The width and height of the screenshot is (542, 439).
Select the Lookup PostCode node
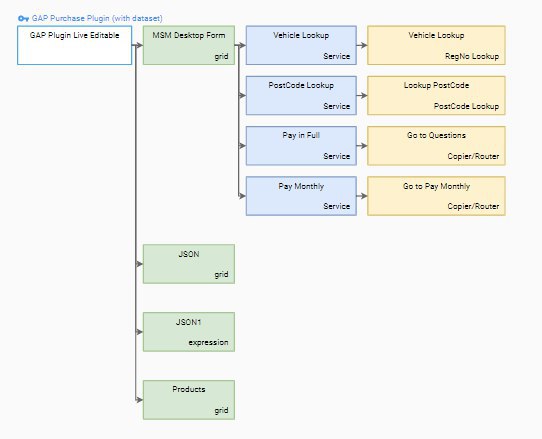436,95
